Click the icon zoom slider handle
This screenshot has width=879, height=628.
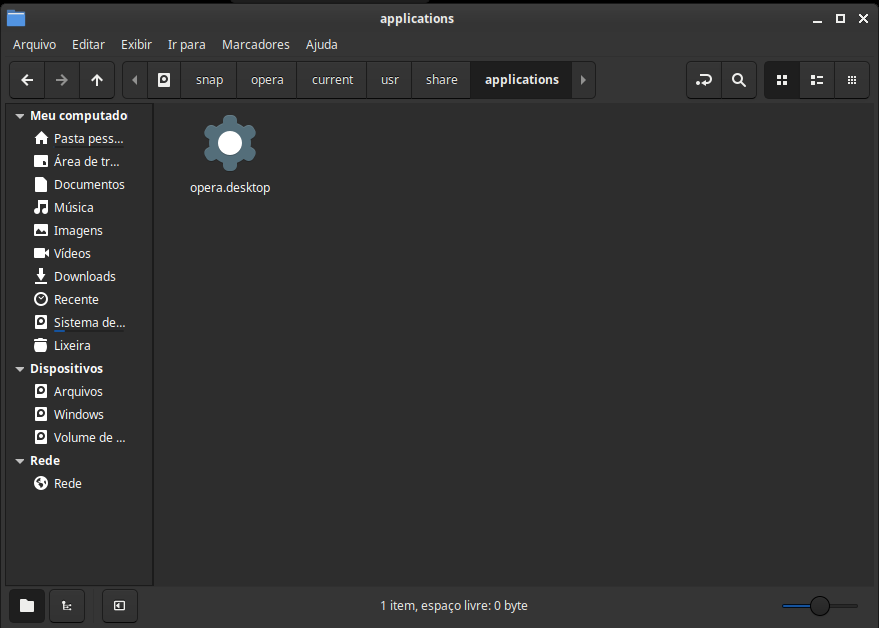(x=820, y=606)
